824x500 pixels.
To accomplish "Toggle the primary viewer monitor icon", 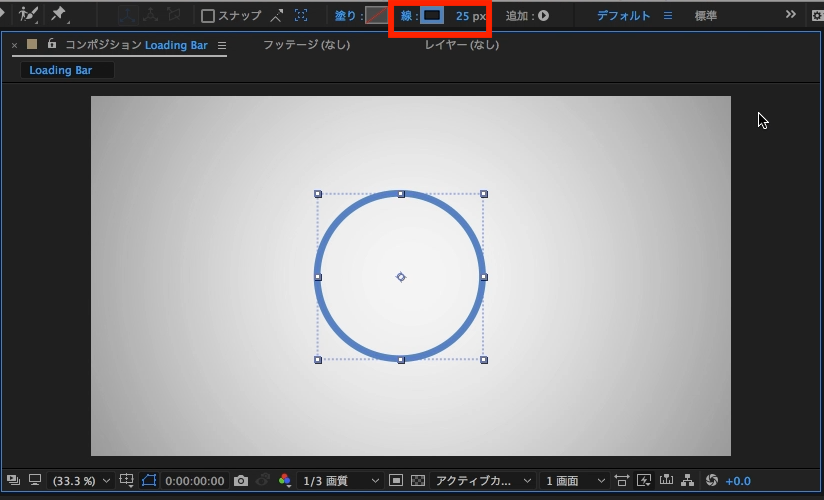I will click(35, 480).
